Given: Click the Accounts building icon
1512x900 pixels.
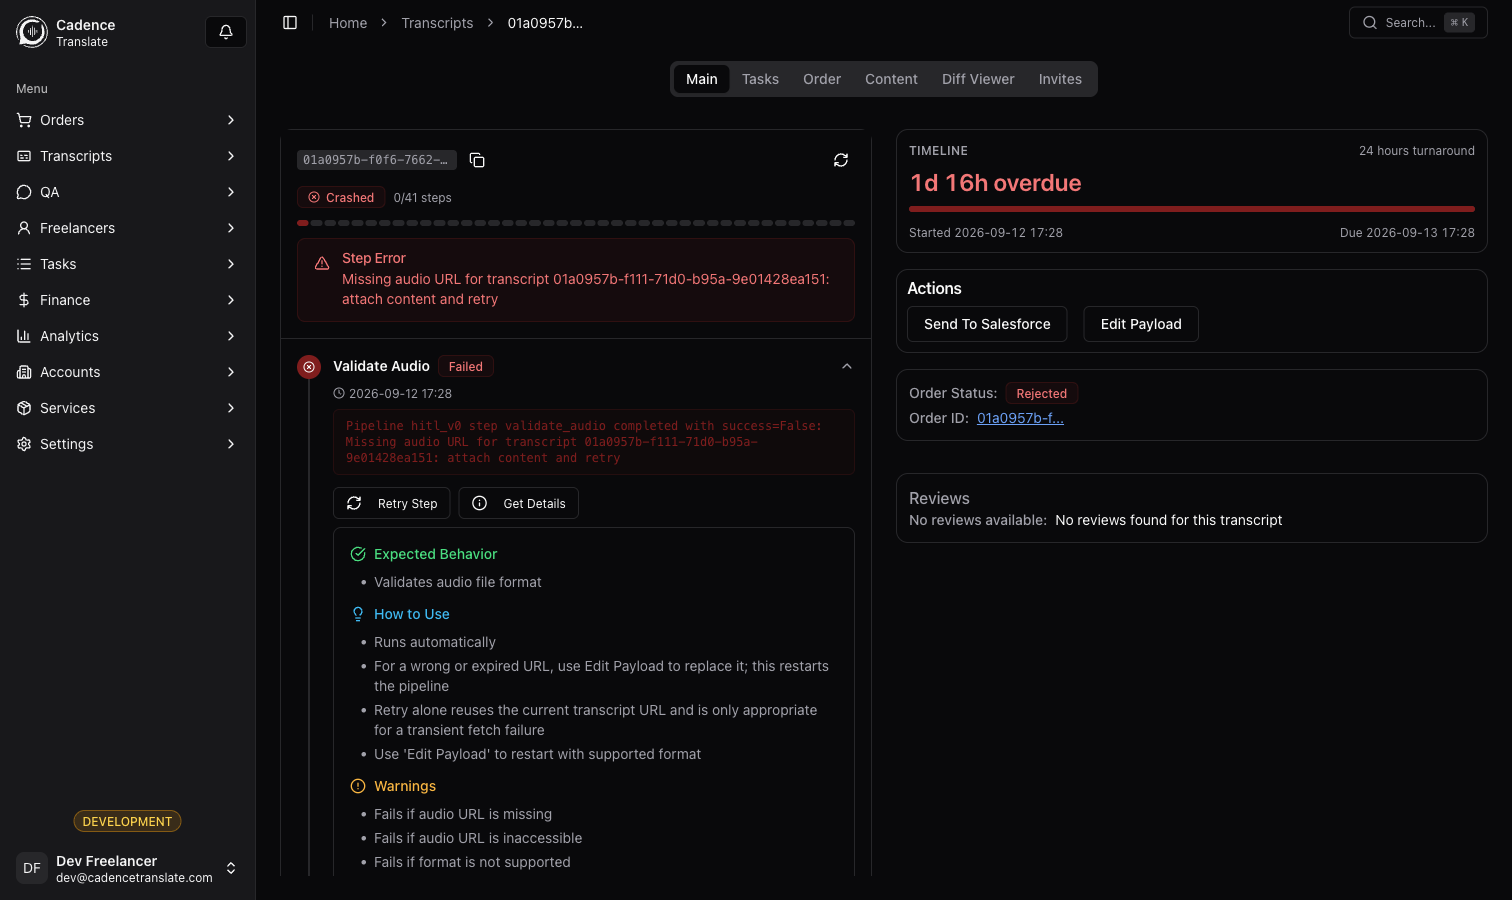Looking at the screenshot, I should (x=24, y=372).
